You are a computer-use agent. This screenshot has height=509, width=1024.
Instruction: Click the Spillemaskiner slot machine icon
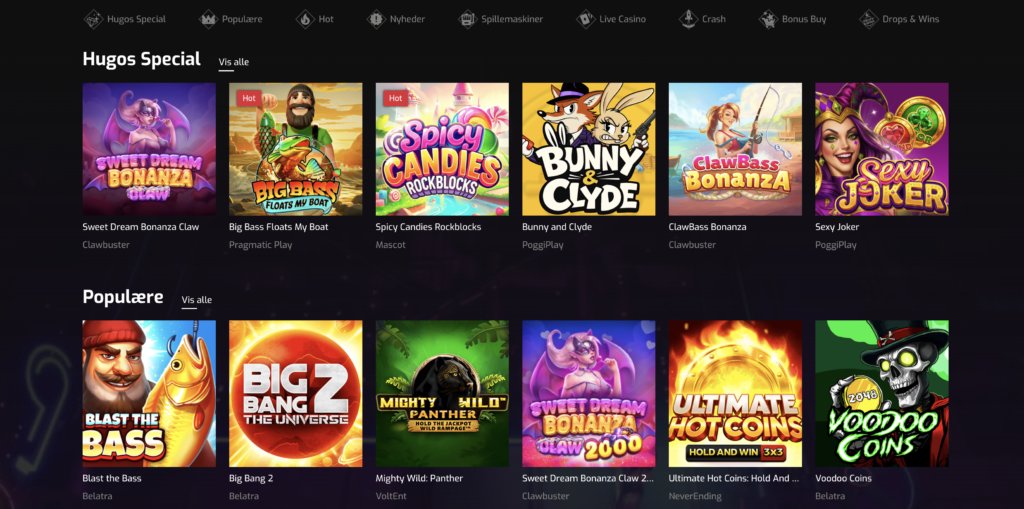(x=468, y=19)
